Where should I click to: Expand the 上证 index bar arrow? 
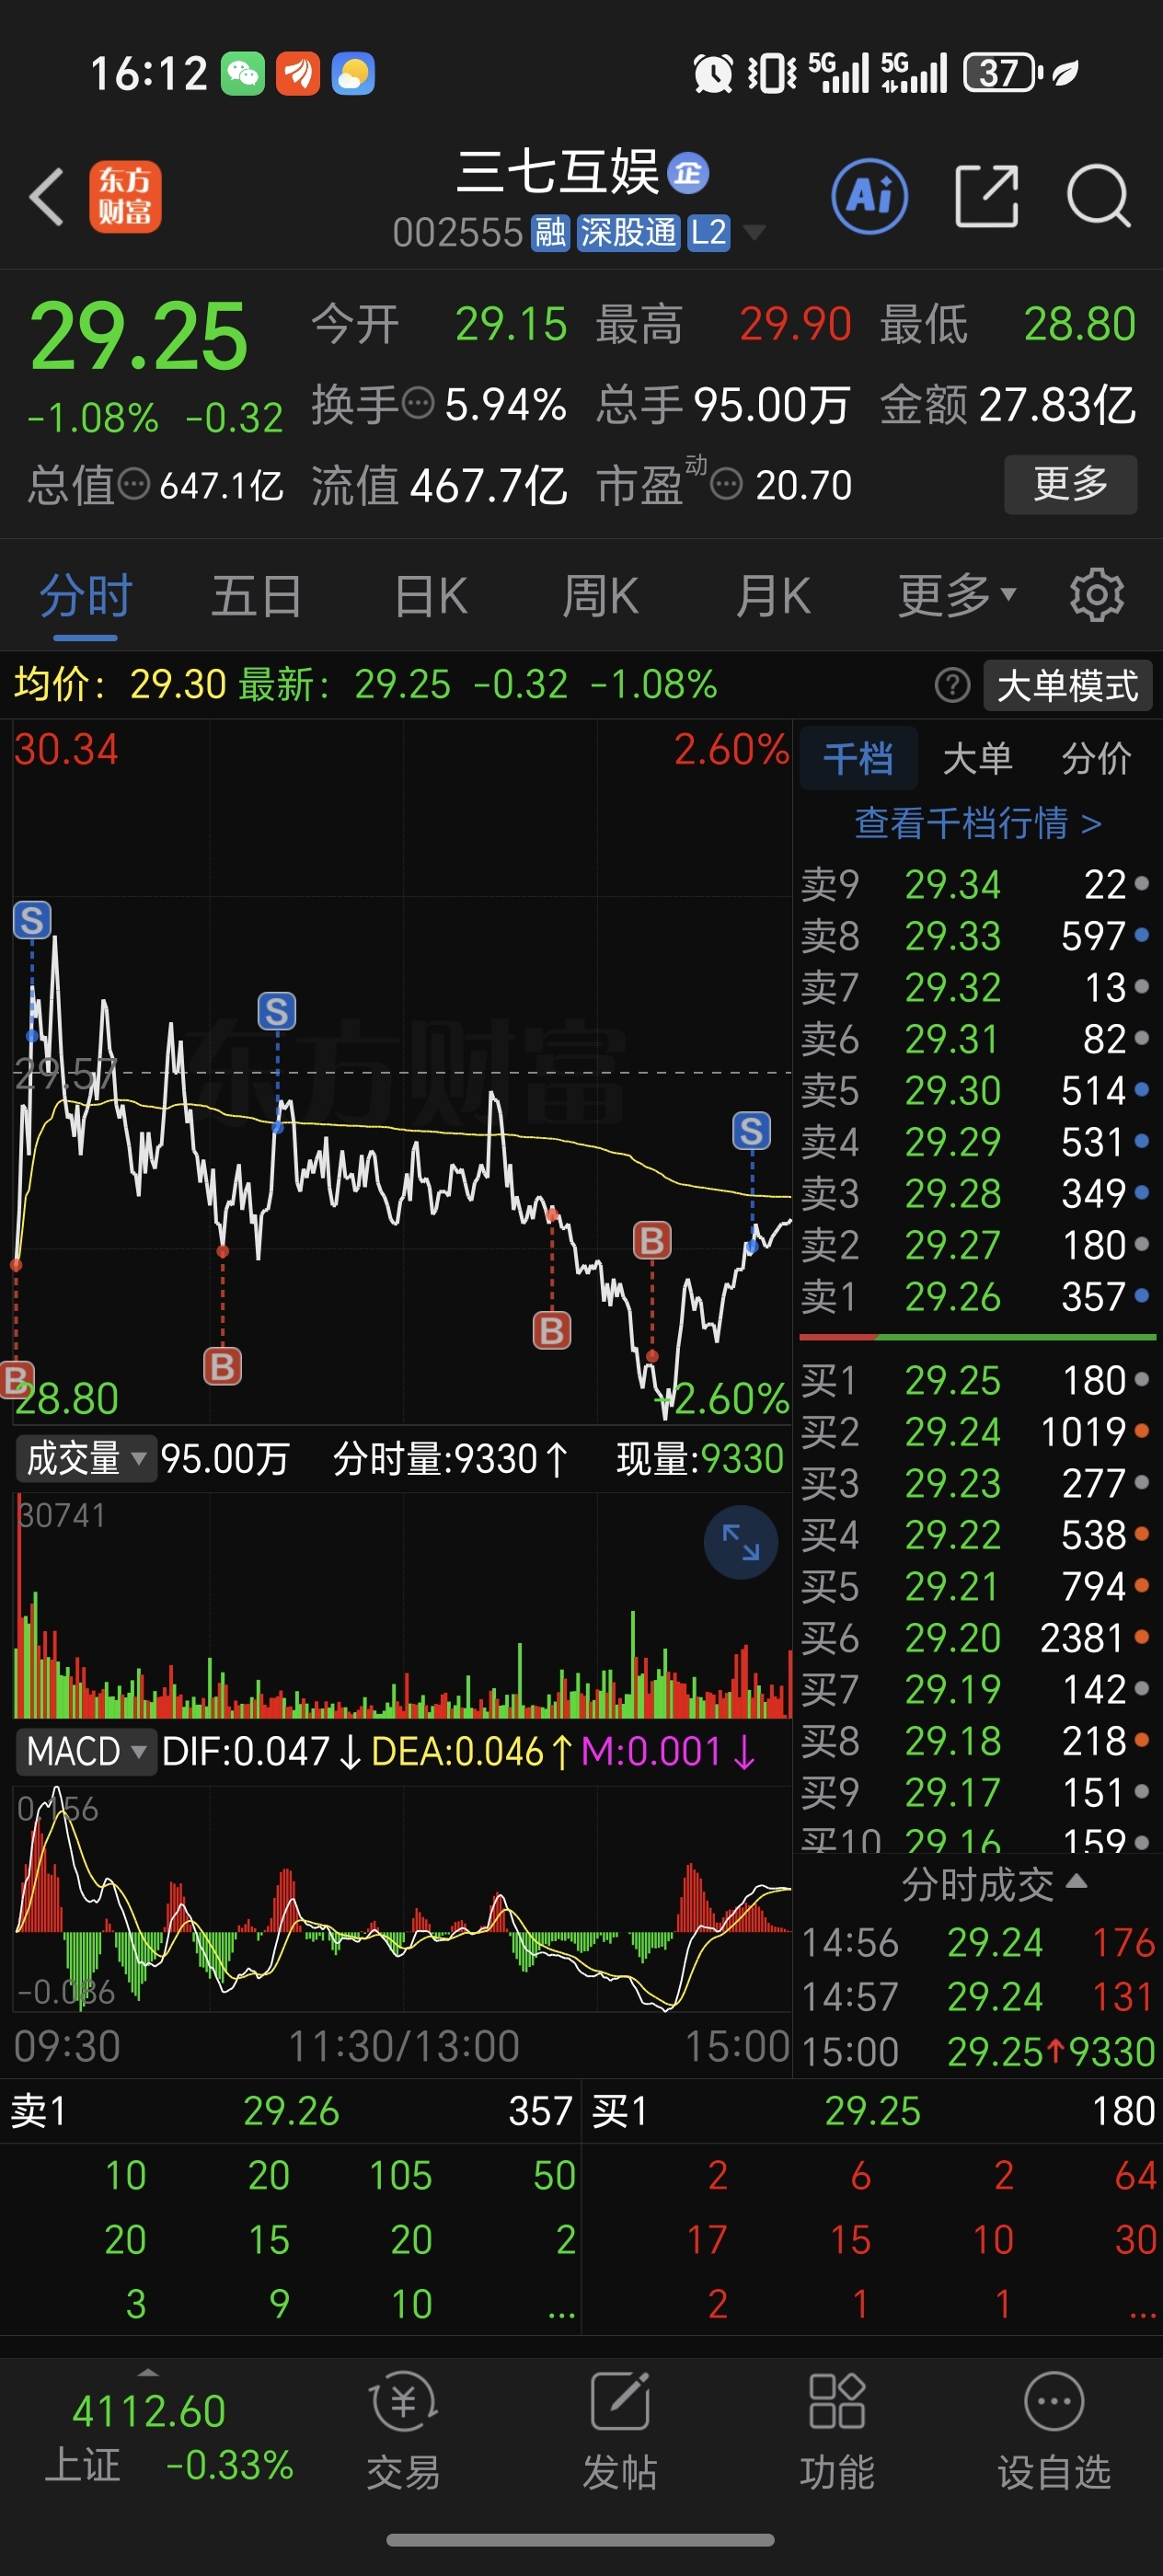tap(148, 2372)
